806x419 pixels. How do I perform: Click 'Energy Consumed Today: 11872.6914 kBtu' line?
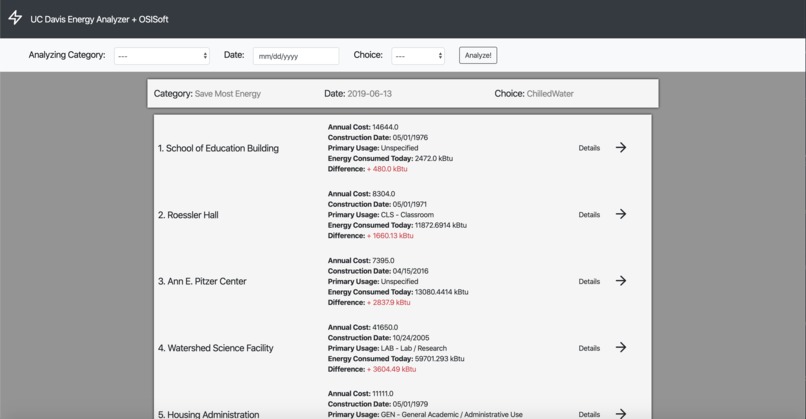tap(397, 226)
